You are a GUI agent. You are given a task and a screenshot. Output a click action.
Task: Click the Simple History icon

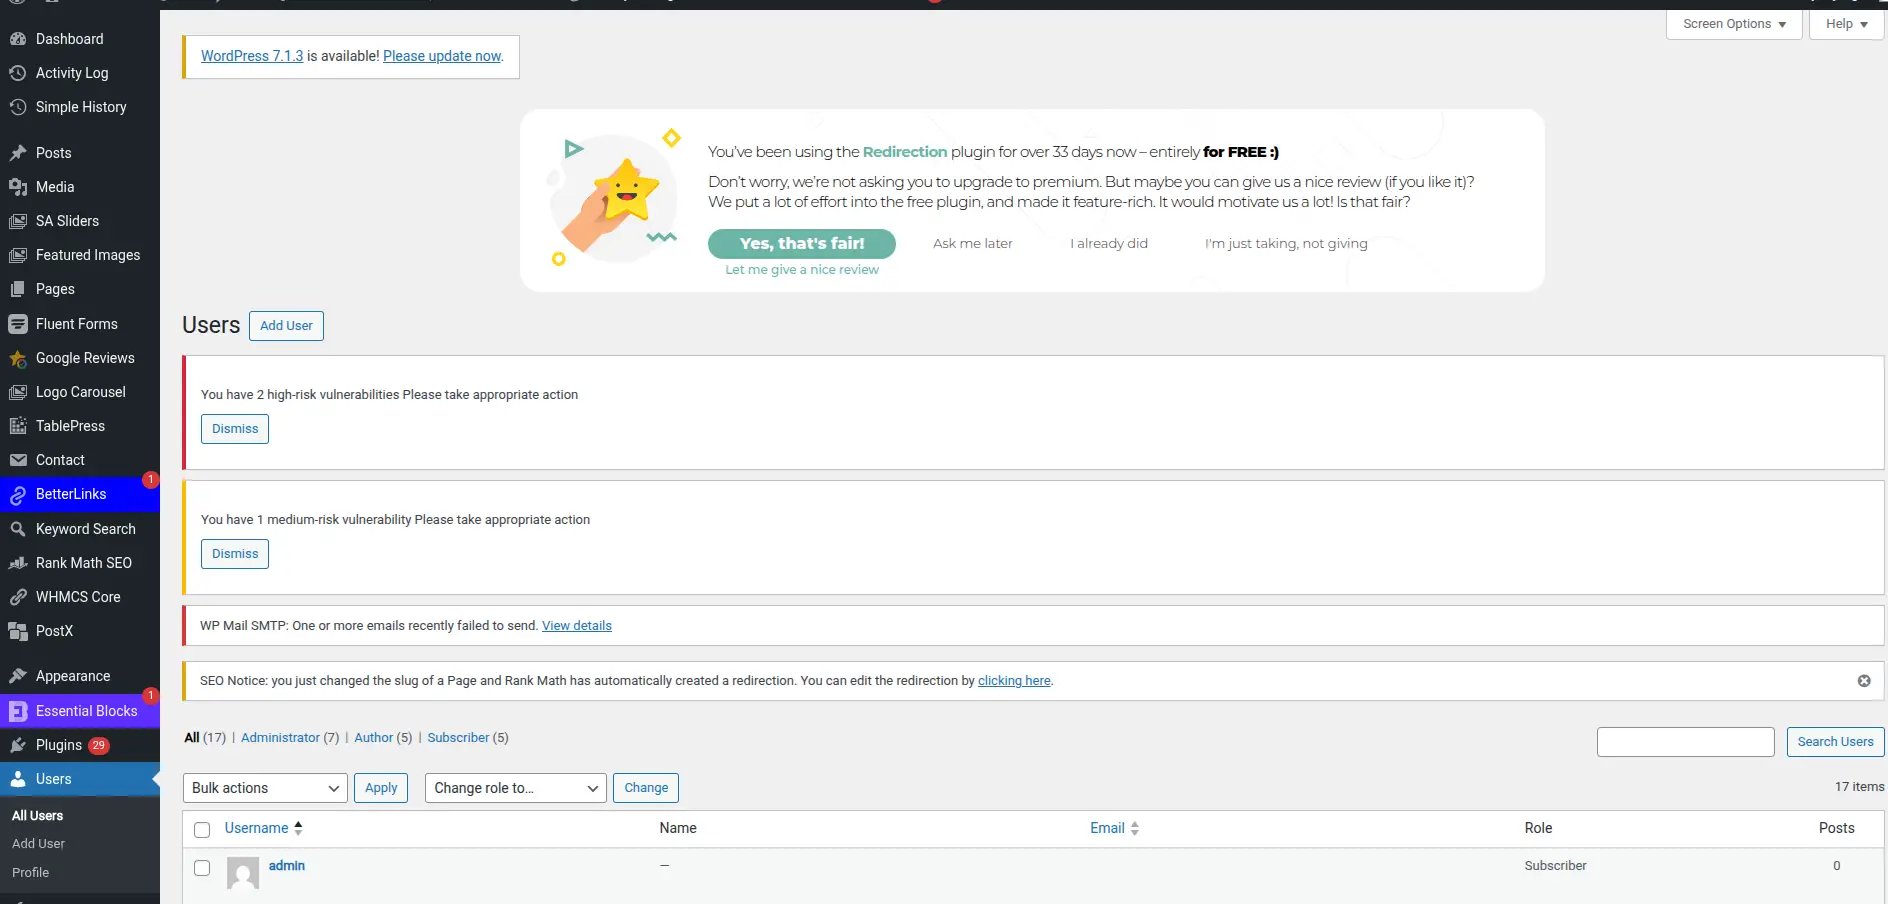18,107
